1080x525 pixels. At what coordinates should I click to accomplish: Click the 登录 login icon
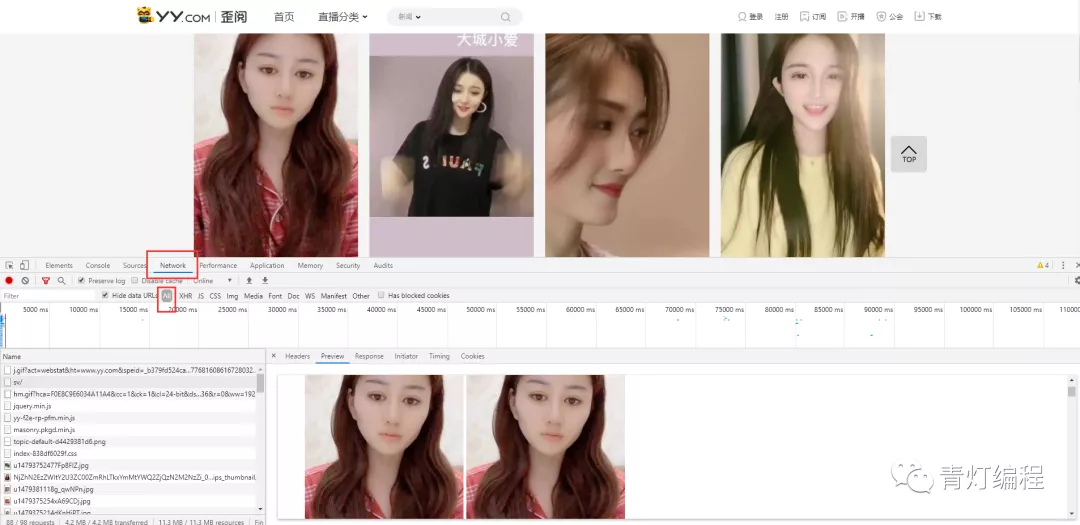742,17
